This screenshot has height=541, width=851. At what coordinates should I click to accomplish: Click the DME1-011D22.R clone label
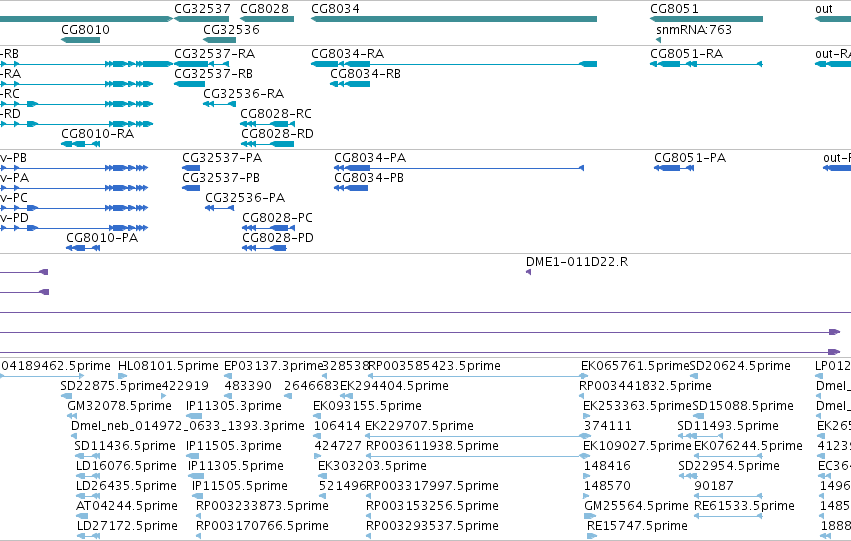coord(577,262)
